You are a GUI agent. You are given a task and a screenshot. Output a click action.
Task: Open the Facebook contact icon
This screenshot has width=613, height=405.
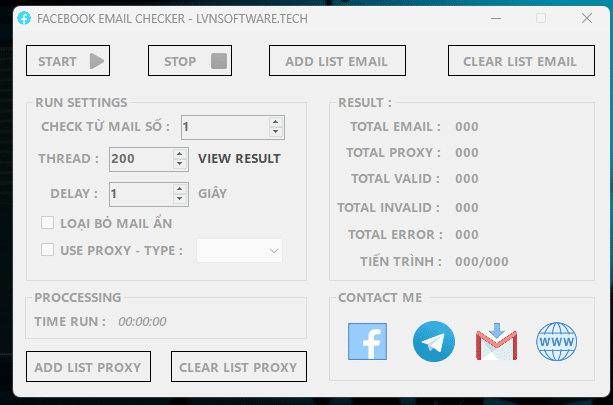[367, 341]
